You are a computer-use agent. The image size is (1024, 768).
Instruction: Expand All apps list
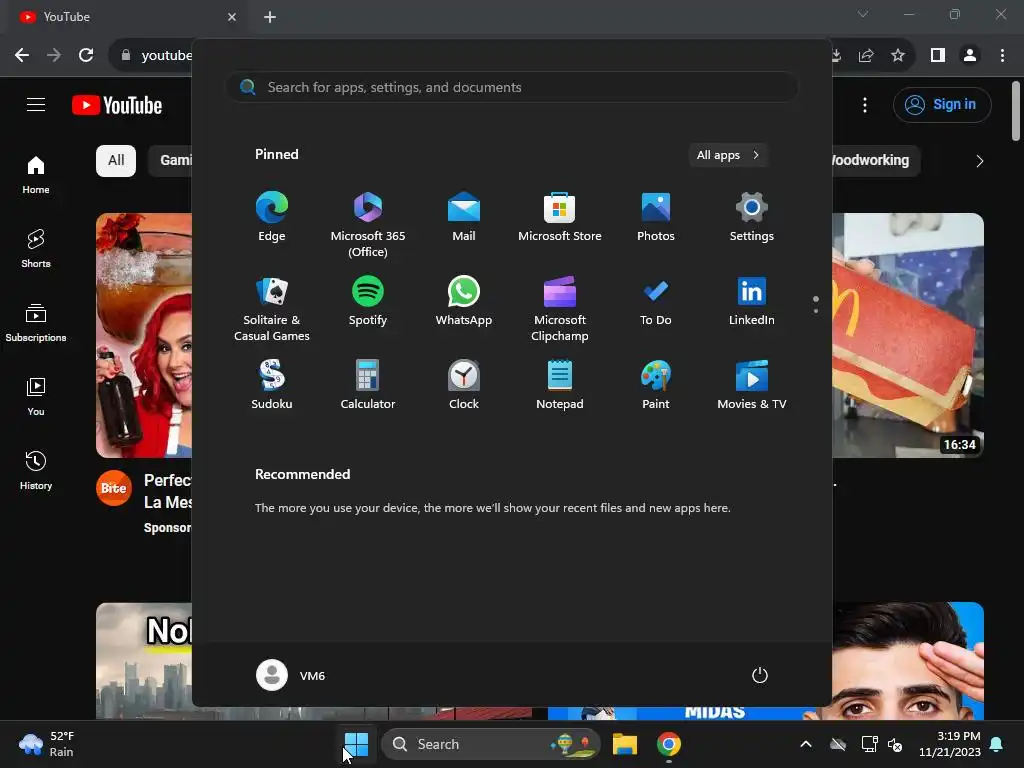[x=728, y=155]
